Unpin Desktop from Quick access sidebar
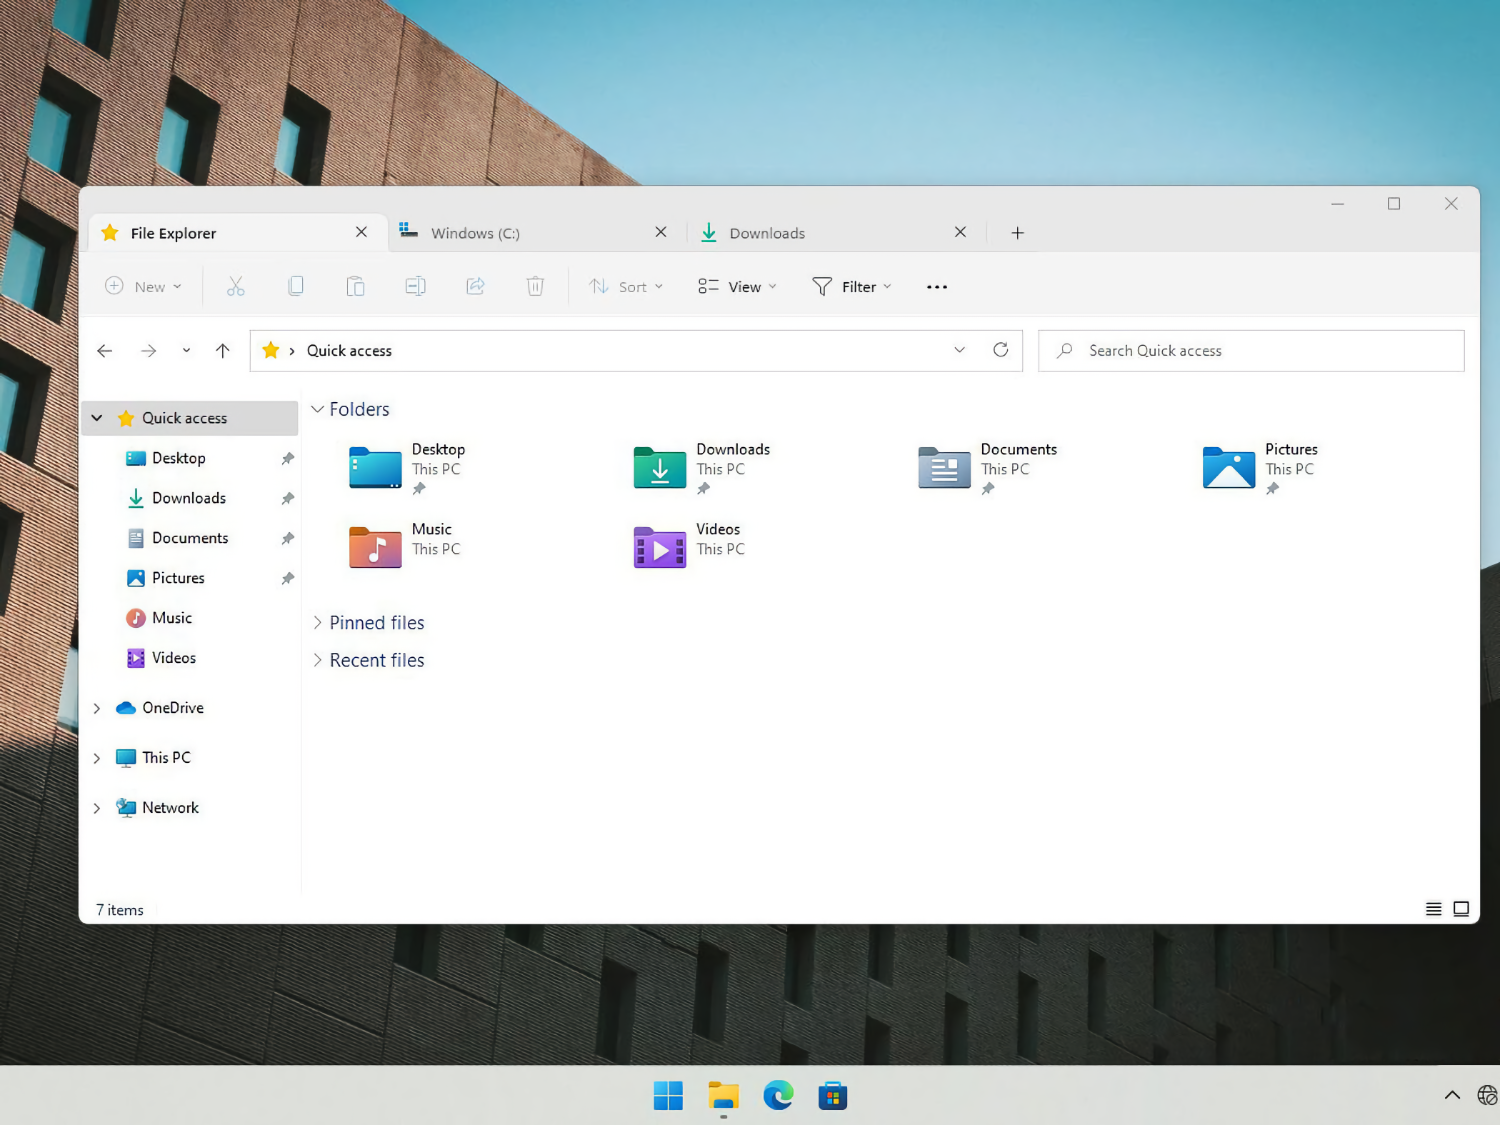This screenshot has width=1500, height=1125. 287,458
